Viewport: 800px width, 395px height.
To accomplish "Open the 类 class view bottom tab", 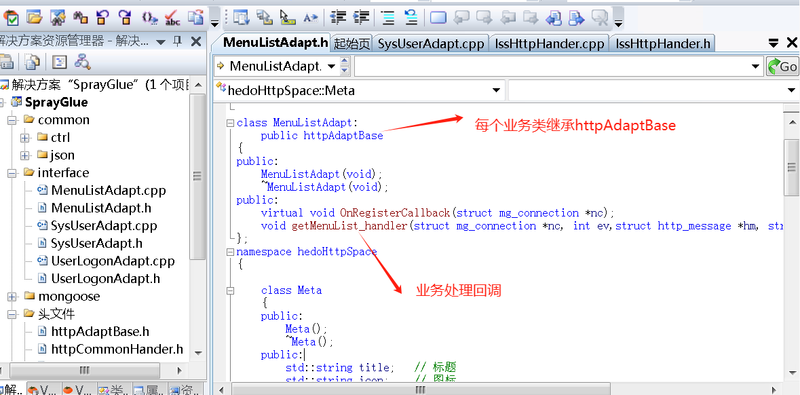I will [x=113, y=389].
